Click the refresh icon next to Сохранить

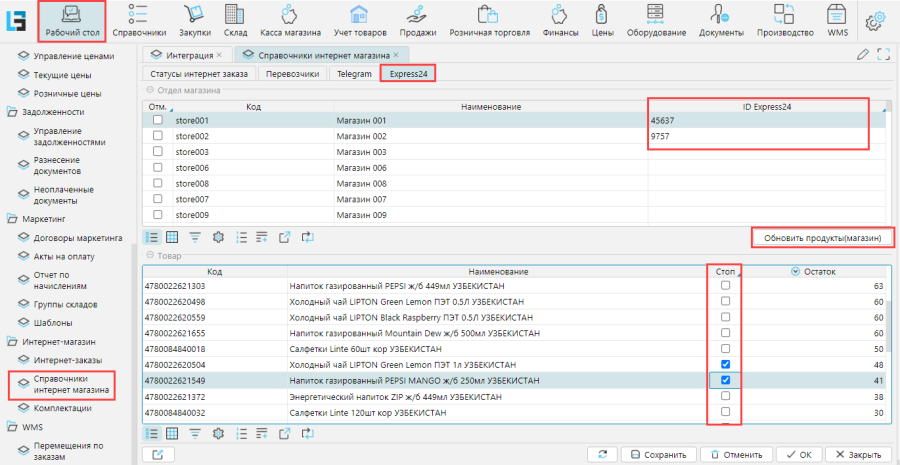click(602, 455)
